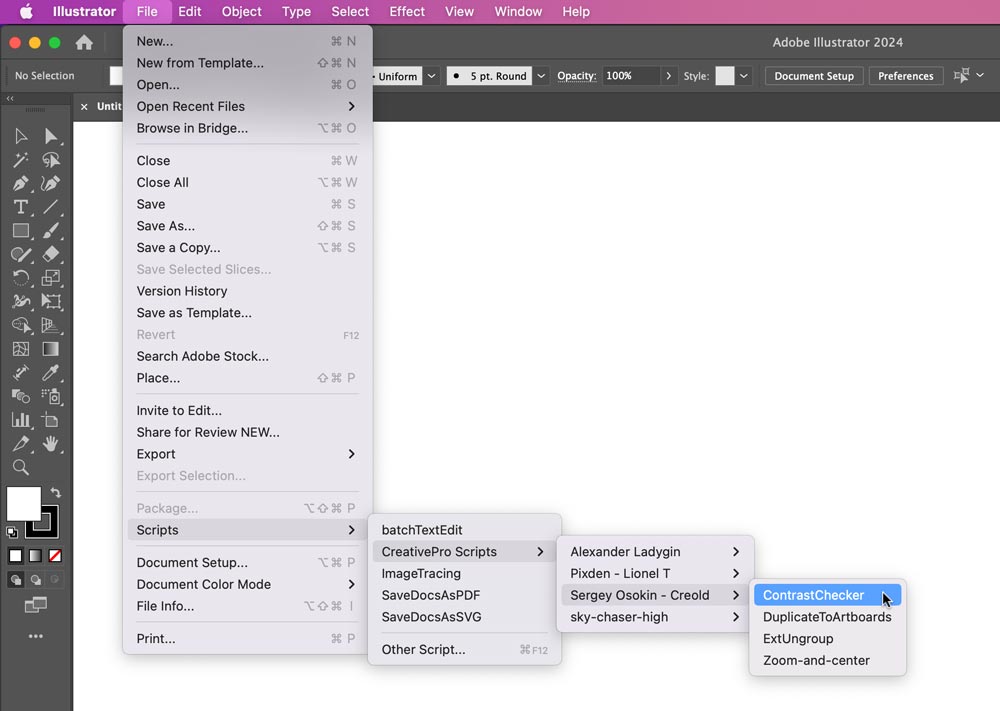
Task: Select the Artboard tool
Action: [x=50, y=420]
